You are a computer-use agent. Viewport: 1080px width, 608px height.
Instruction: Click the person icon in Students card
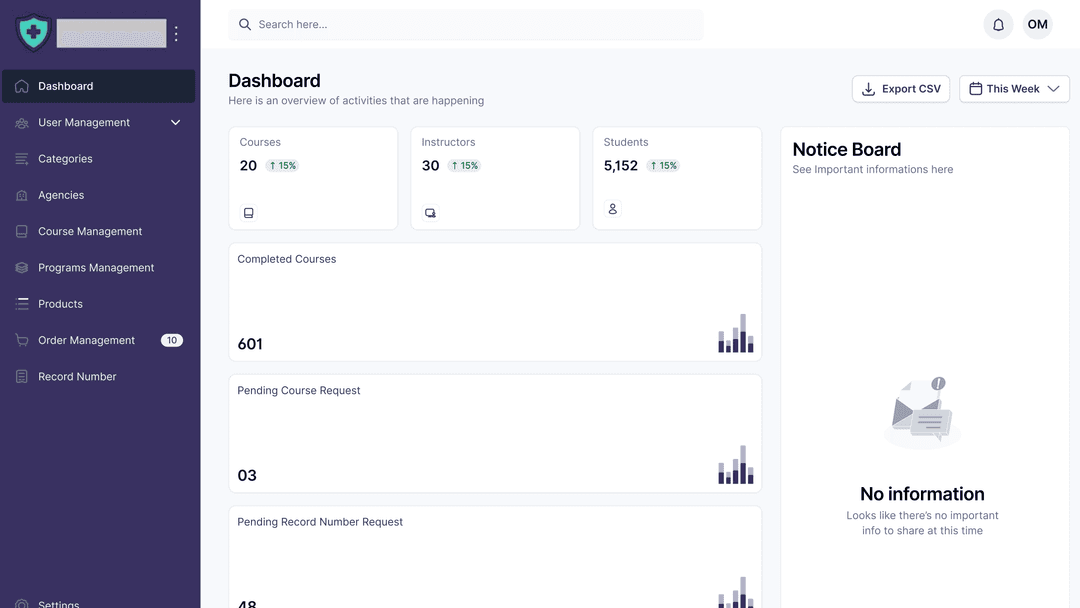pos(613,209)
